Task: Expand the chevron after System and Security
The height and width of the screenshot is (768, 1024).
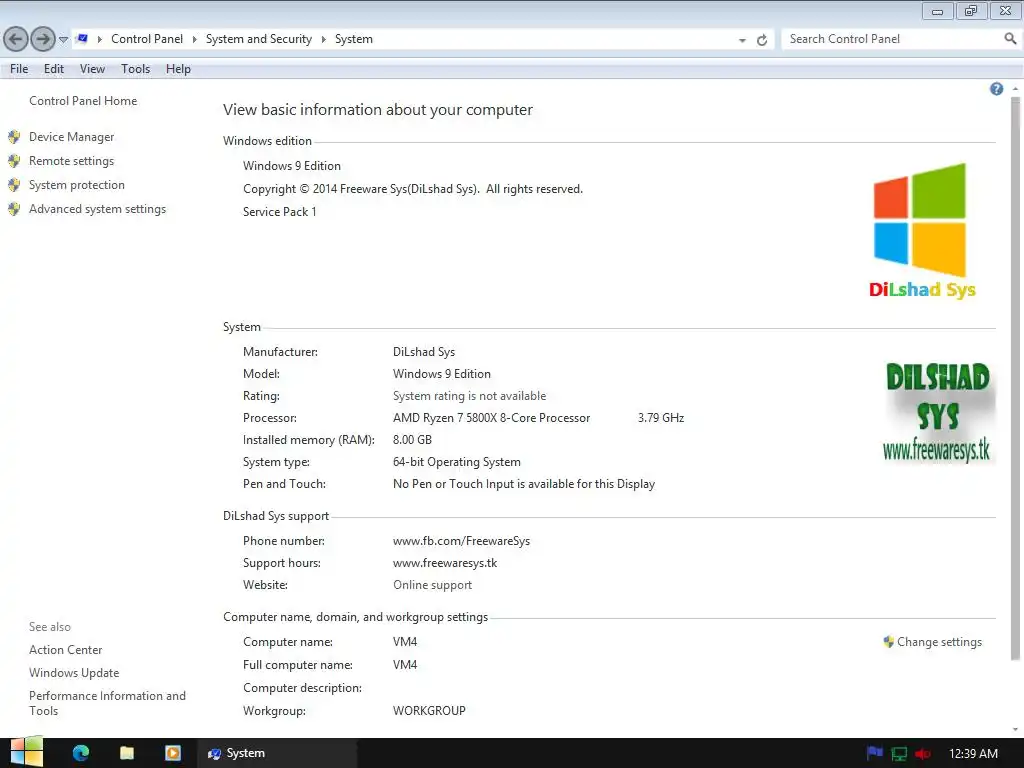Action: point(323,39)
